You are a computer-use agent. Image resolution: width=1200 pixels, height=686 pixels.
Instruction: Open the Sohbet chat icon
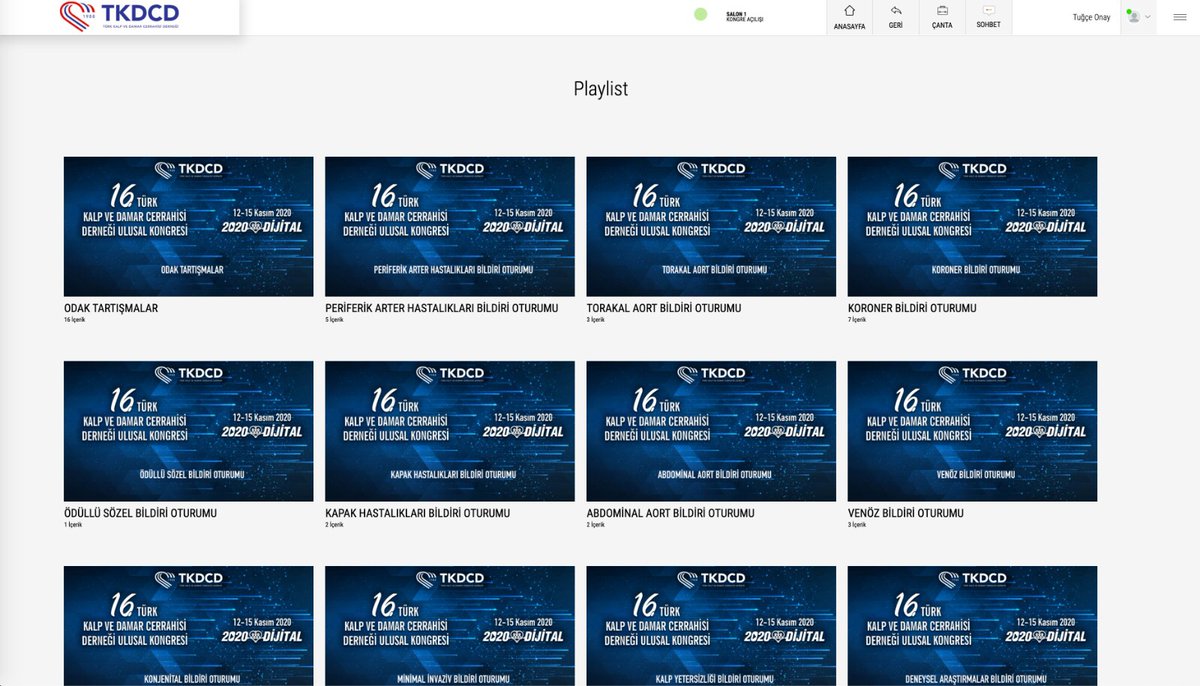[988, 11]
